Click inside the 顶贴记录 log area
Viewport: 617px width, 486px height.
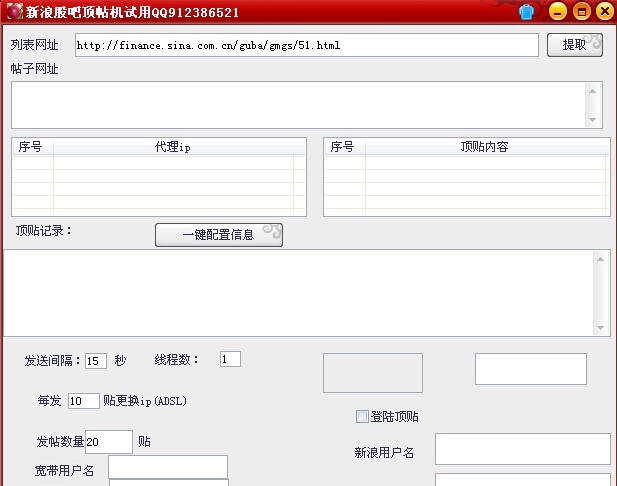[x=307, y=293]
